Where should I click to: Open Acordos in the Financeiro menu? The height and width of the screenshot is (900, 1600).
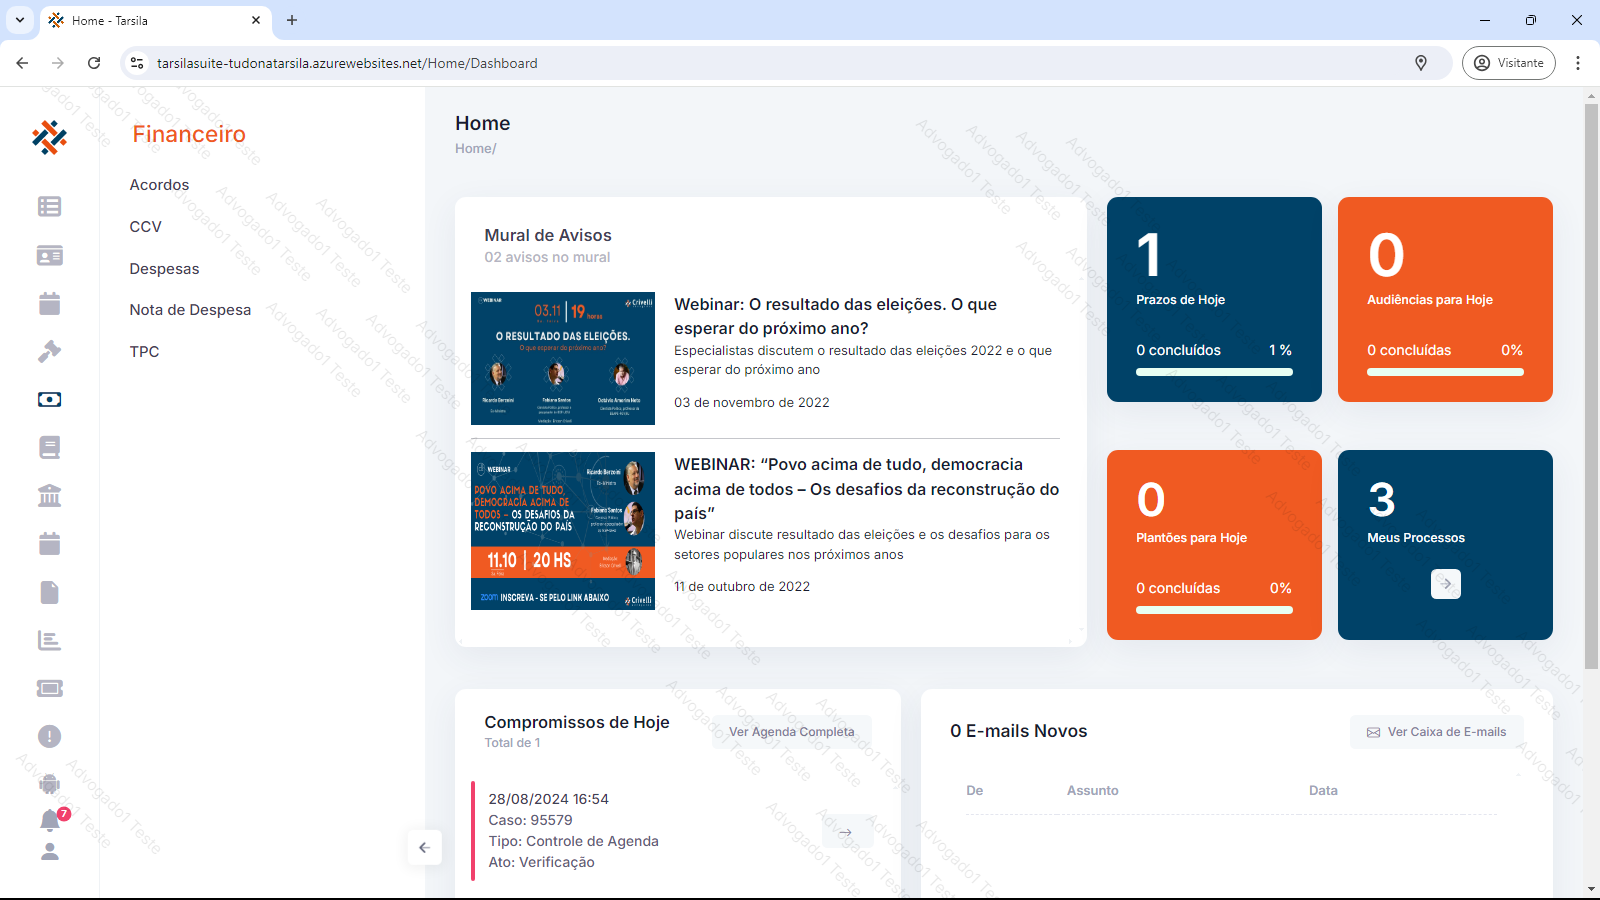click(x=159, y=185)
